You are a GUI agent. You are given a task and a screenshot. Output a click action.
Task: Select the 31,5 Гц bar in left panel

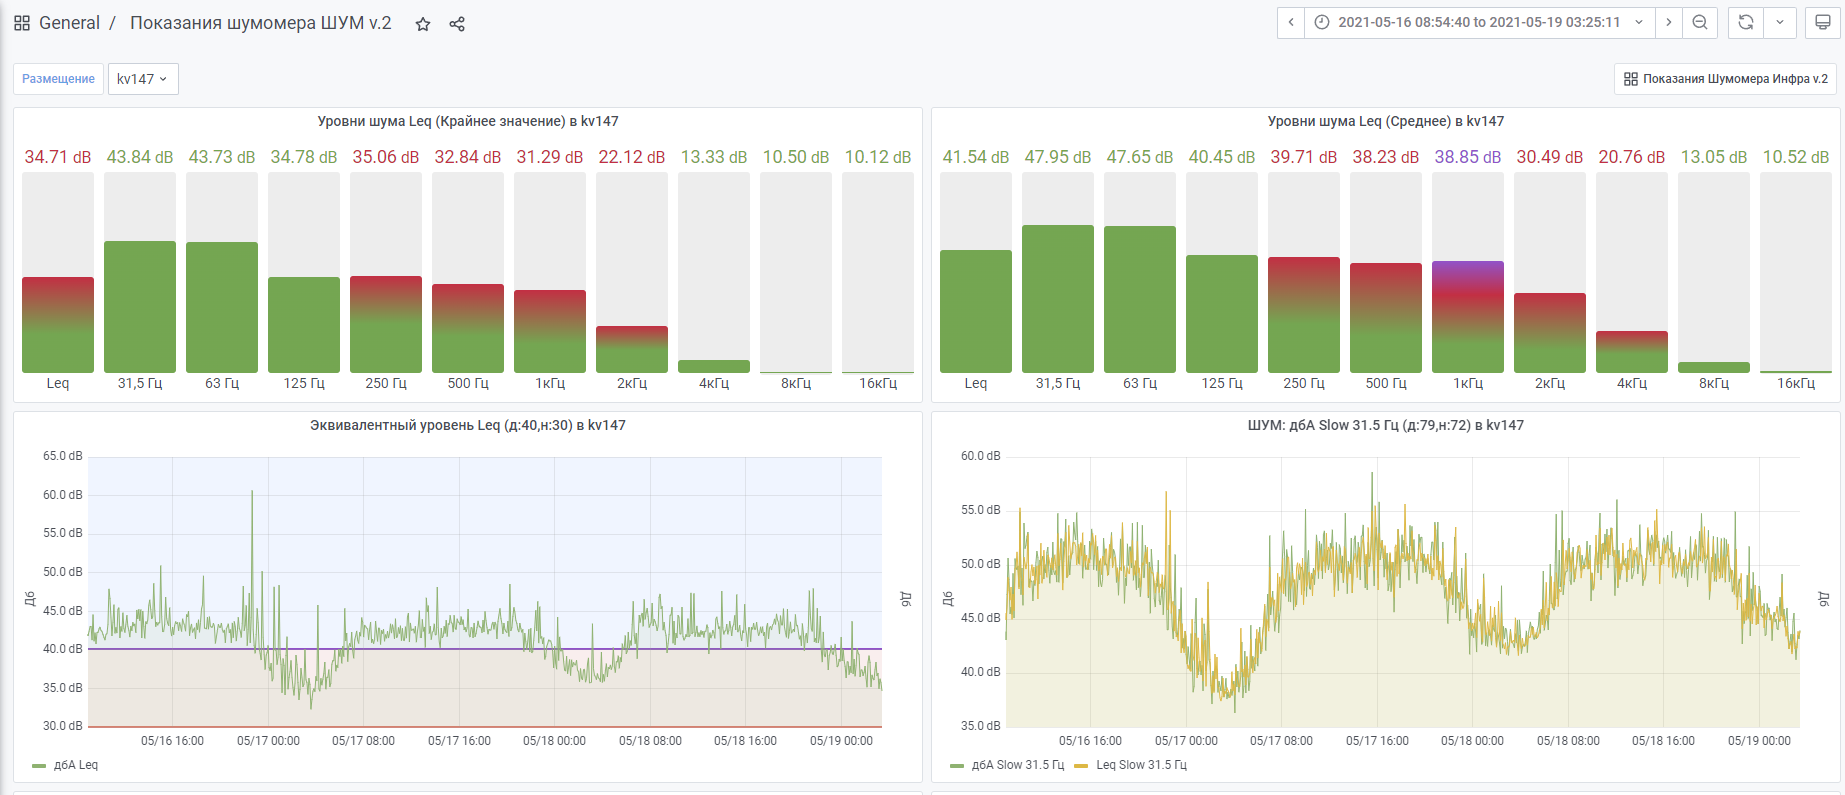[140, 306]
